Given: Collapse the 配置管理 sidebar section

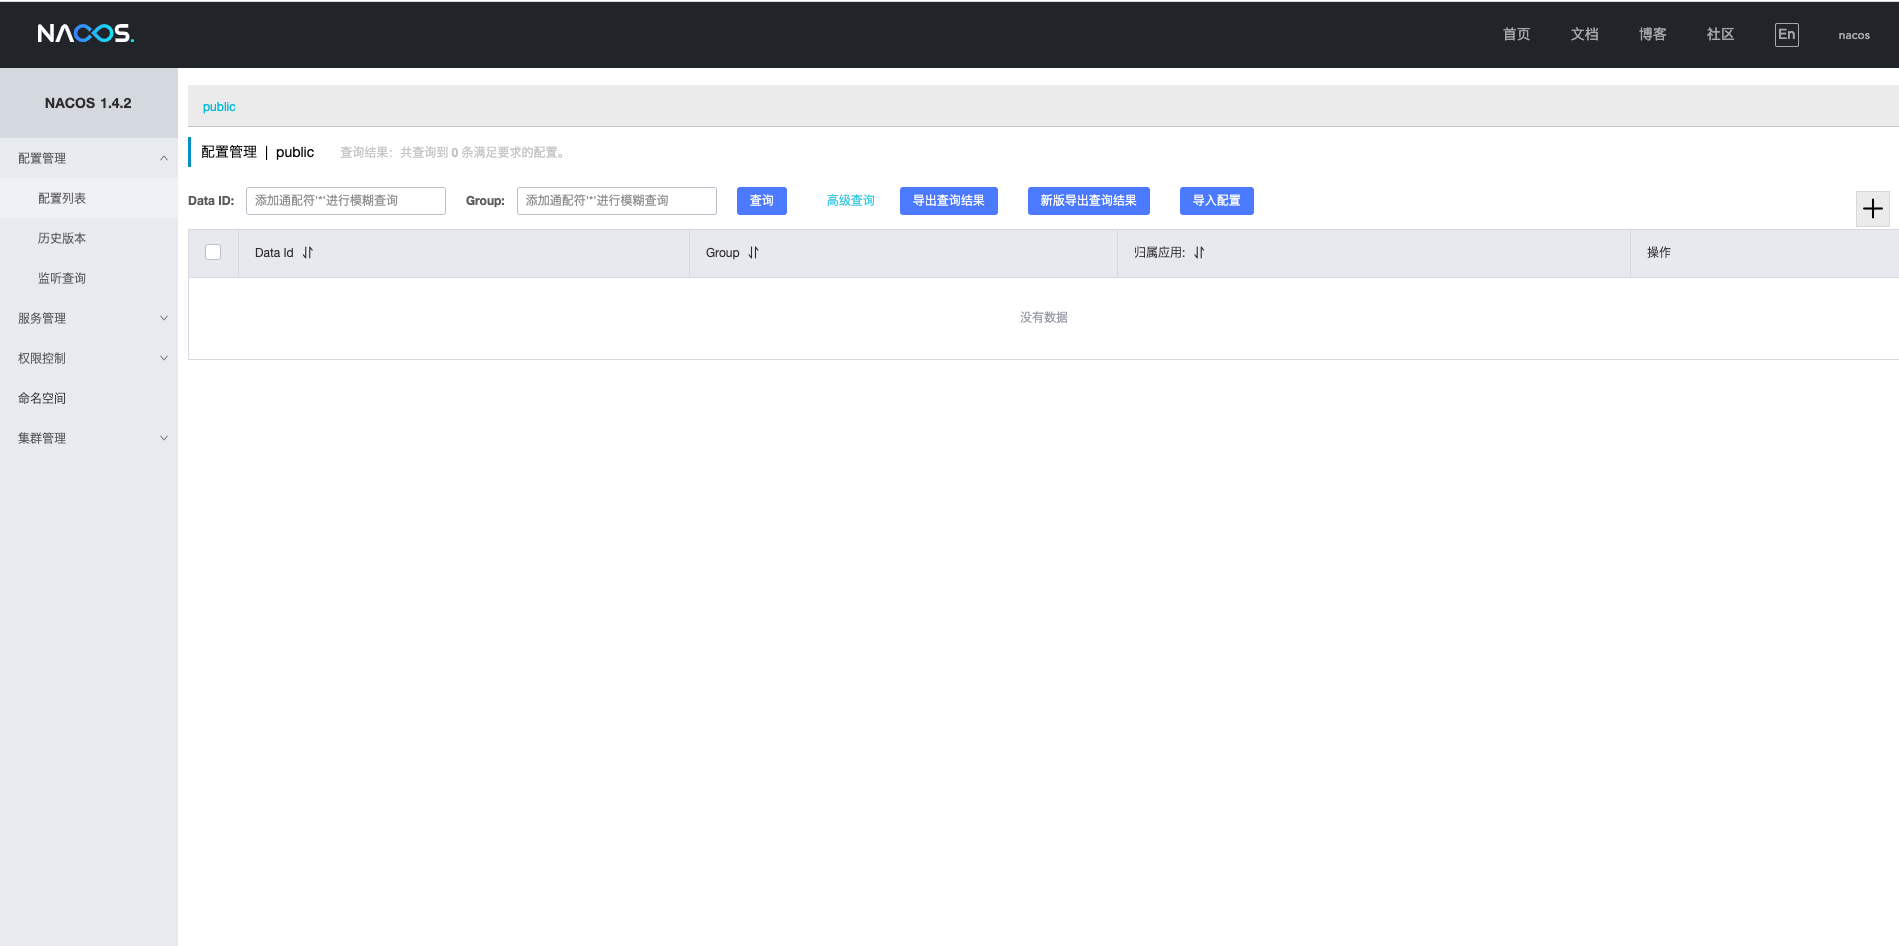Looking at the screenshot, I should point(89,158).
